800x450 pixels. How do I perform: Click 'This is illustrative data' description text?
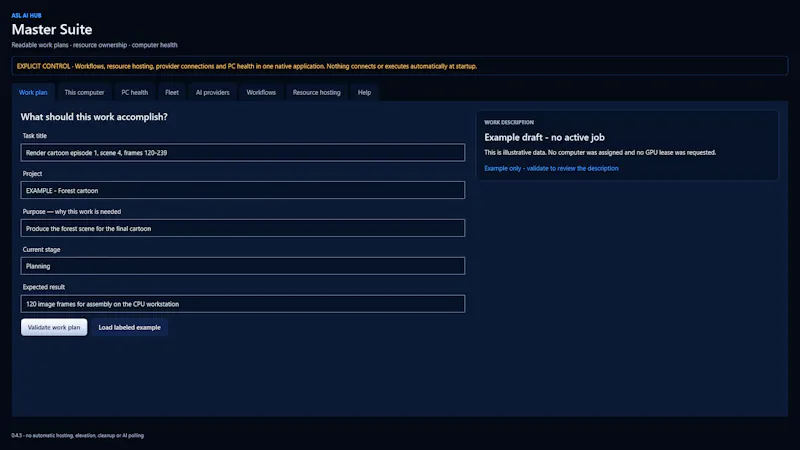click(x=600, y=153)
